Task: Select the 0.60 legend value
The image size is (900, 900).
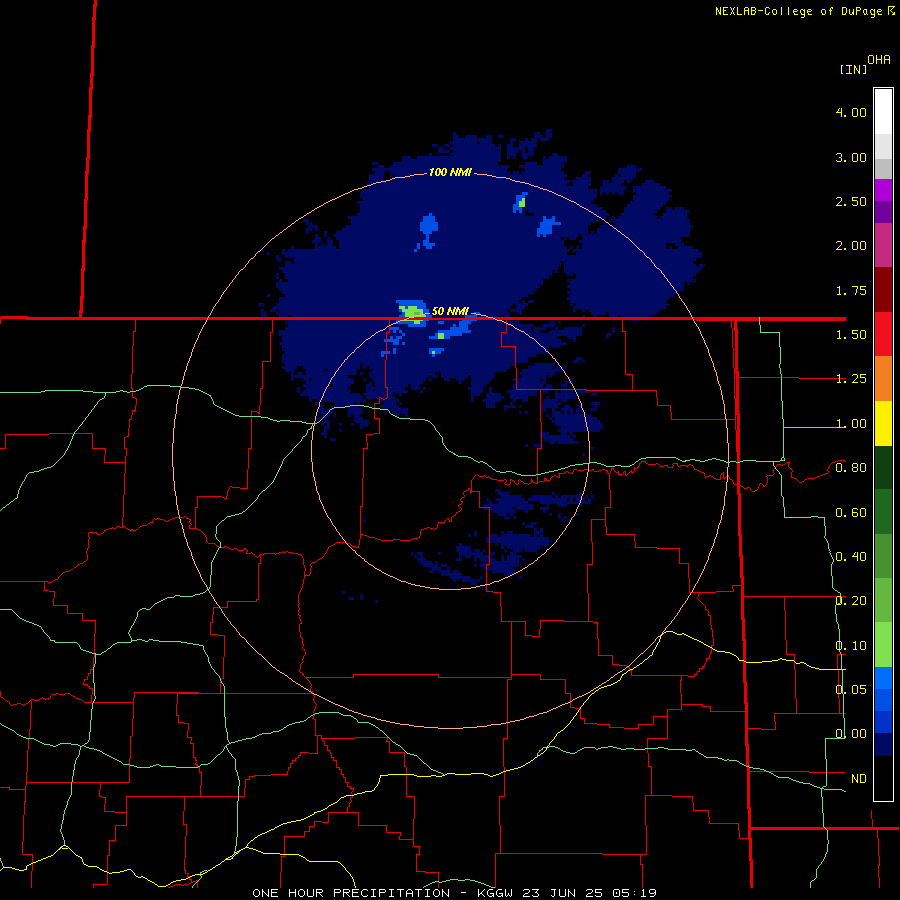Action: click(851, 513)
